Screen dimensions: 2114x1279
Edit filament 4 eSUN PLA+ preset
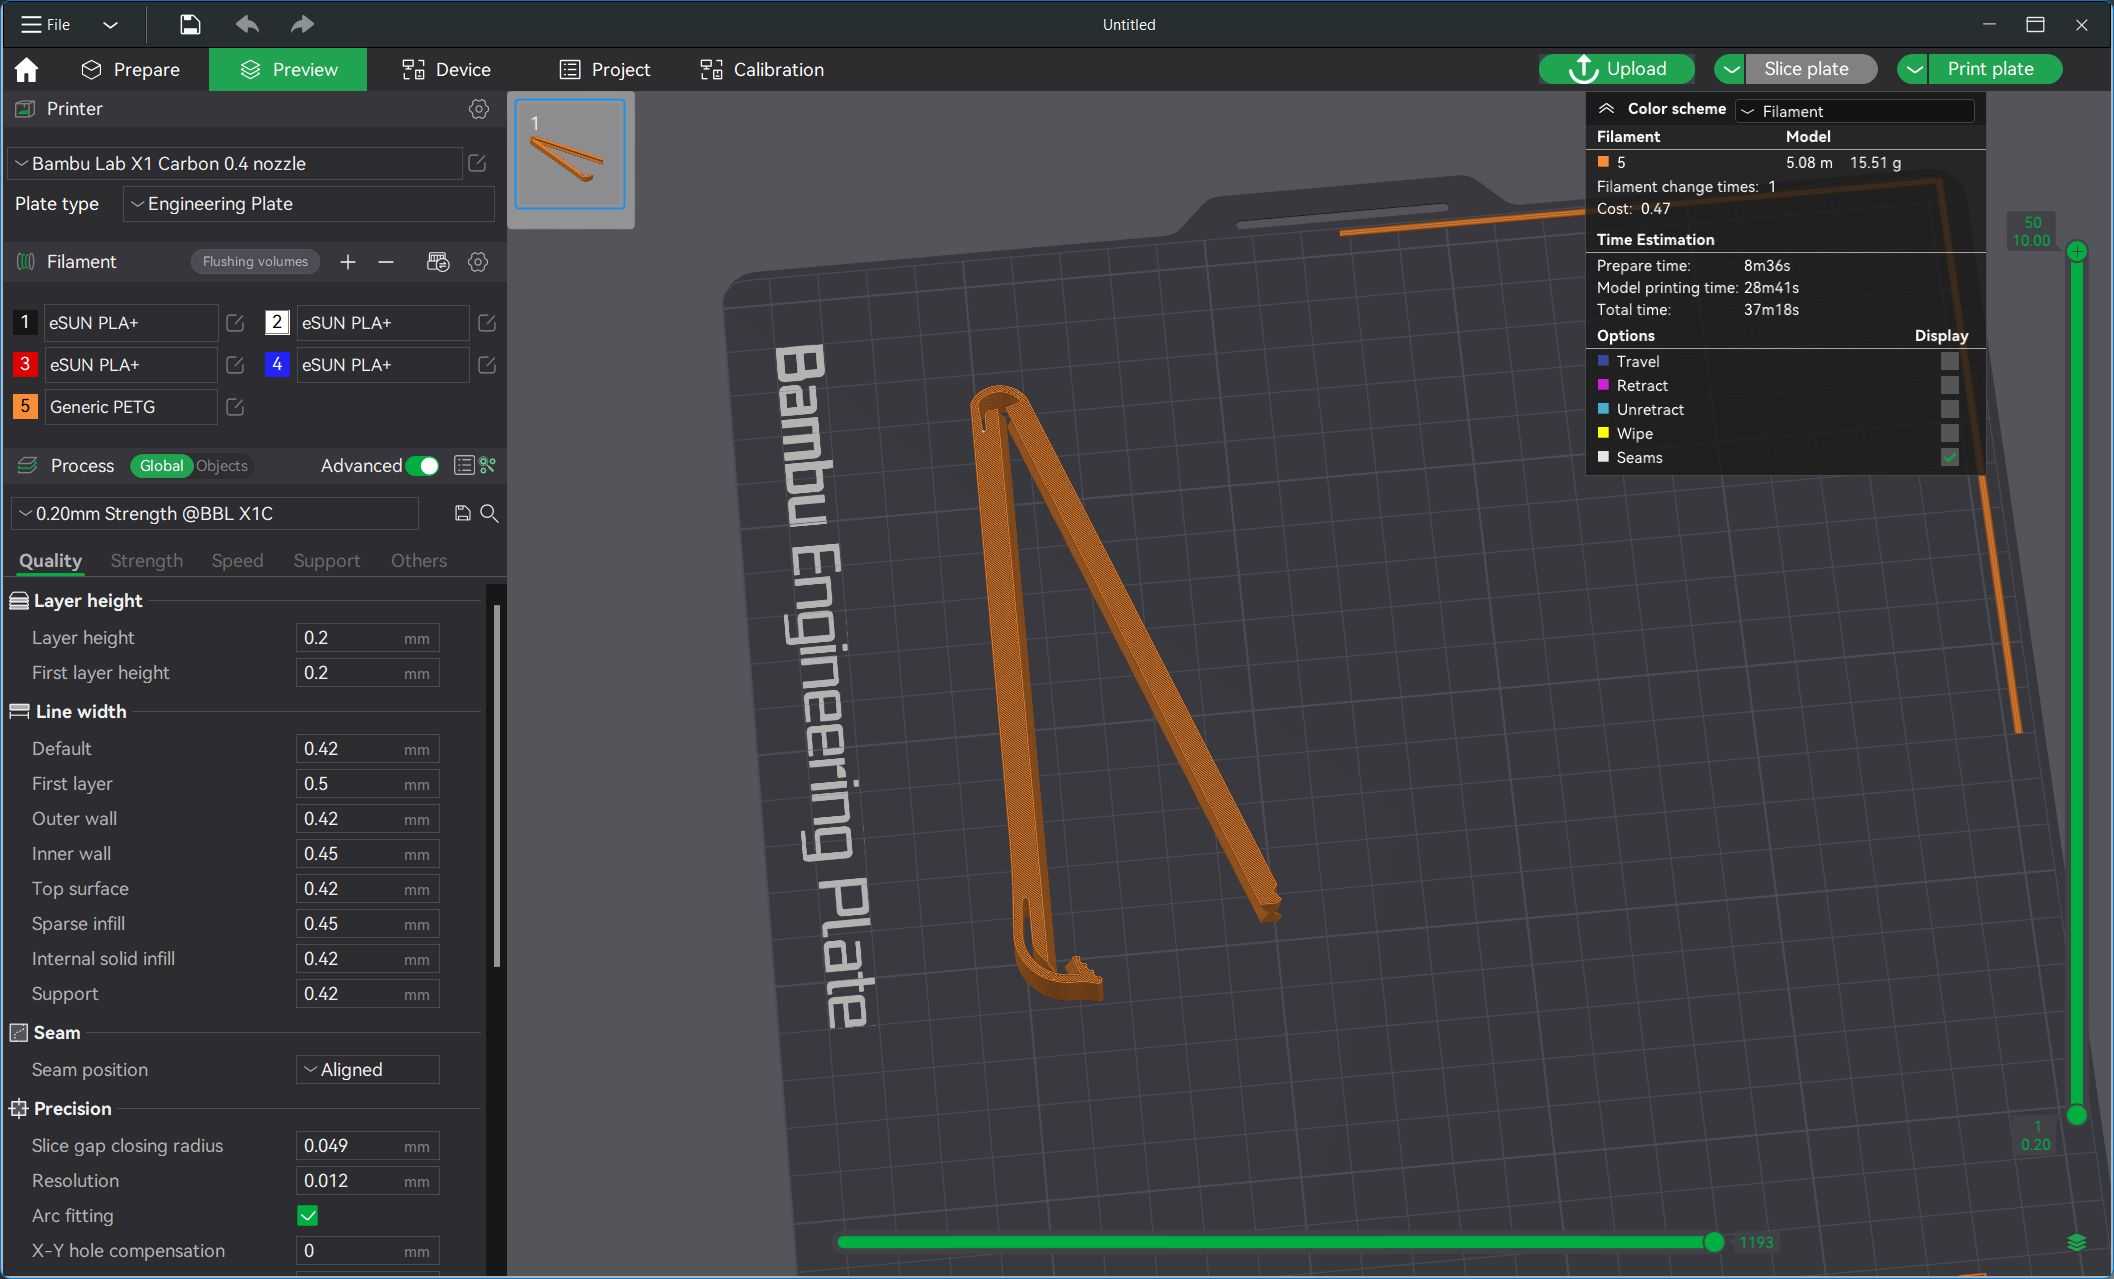[487, 365]
